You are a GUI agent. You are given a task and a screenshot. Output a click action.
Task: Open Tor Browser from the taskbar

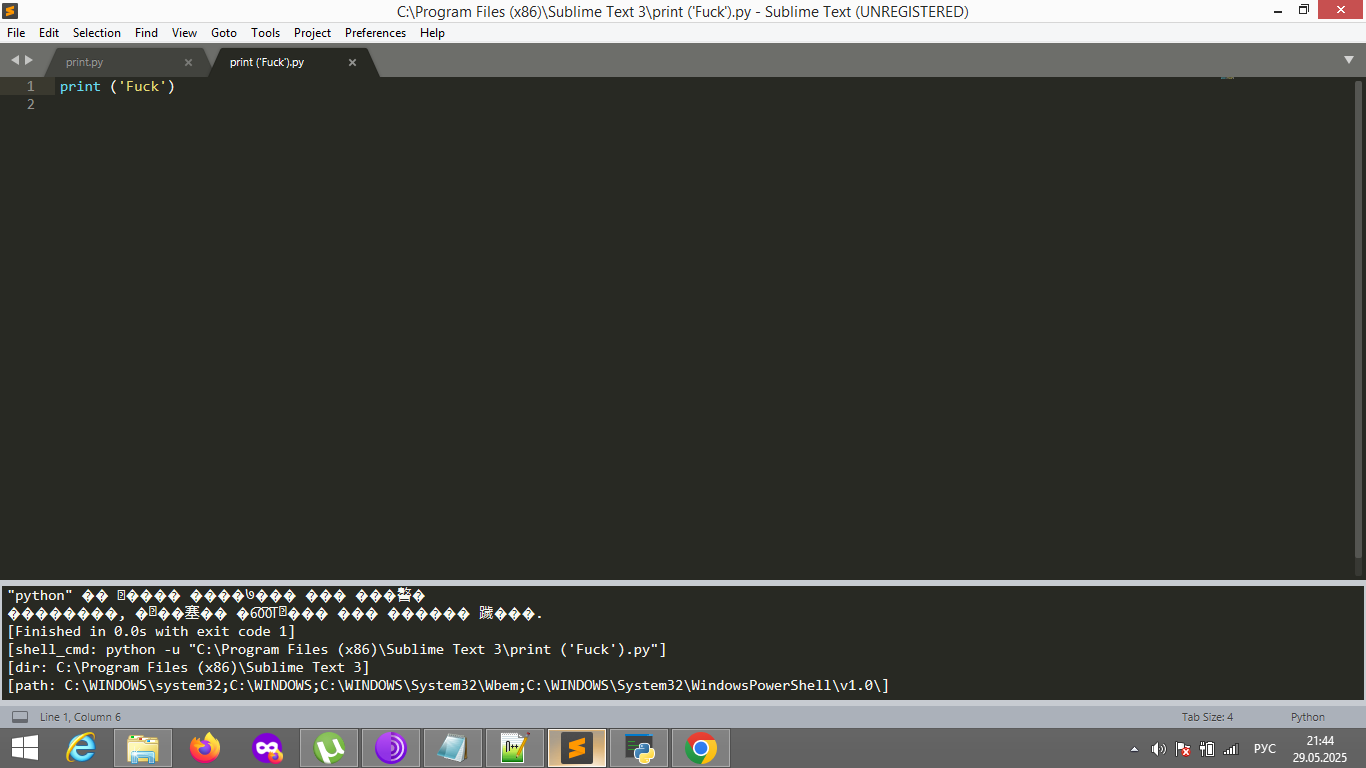click(x=391, y=748)
